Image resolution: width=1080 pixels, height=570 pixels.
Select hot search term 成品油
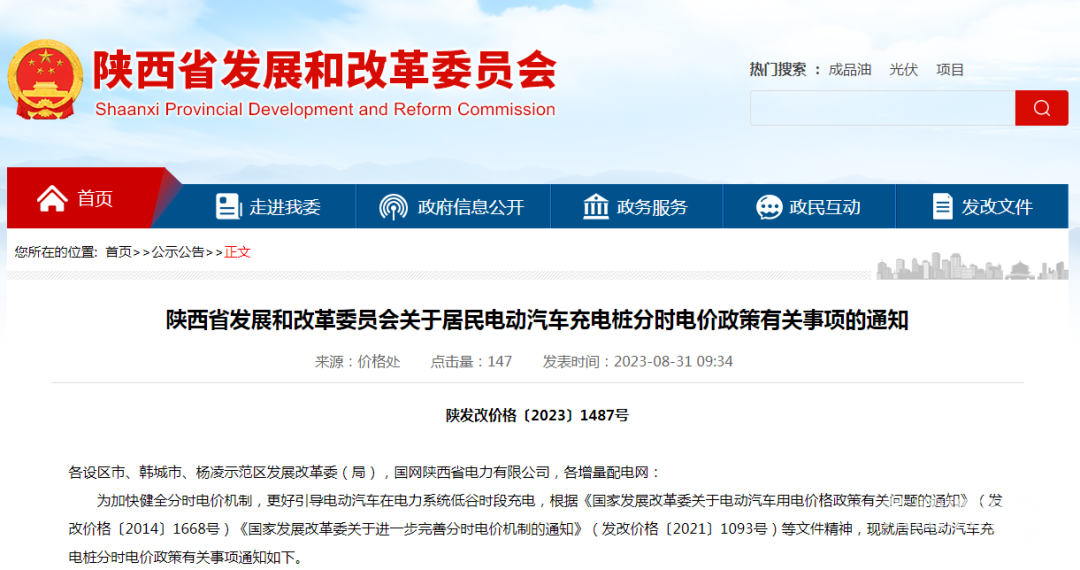[x=849, y=70]
